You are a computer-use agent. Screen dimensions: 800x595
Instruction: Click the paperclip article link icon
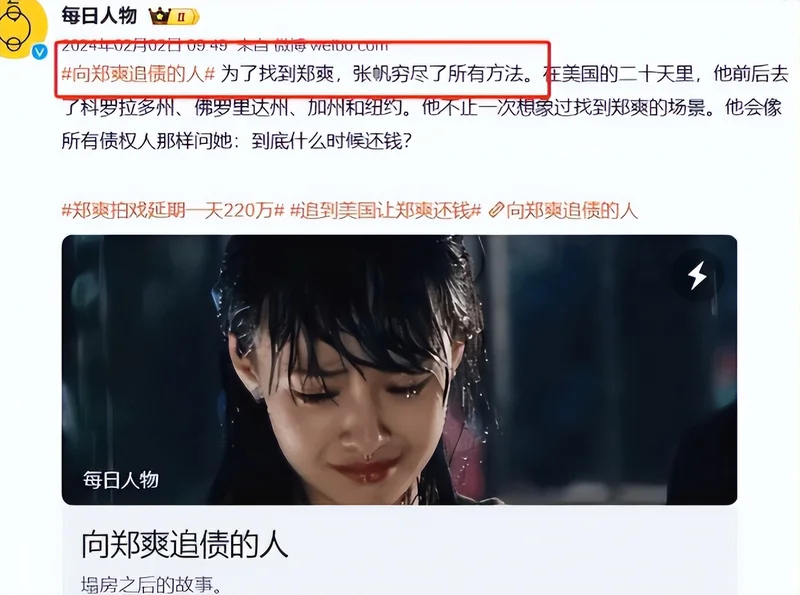tap(495, 210)
